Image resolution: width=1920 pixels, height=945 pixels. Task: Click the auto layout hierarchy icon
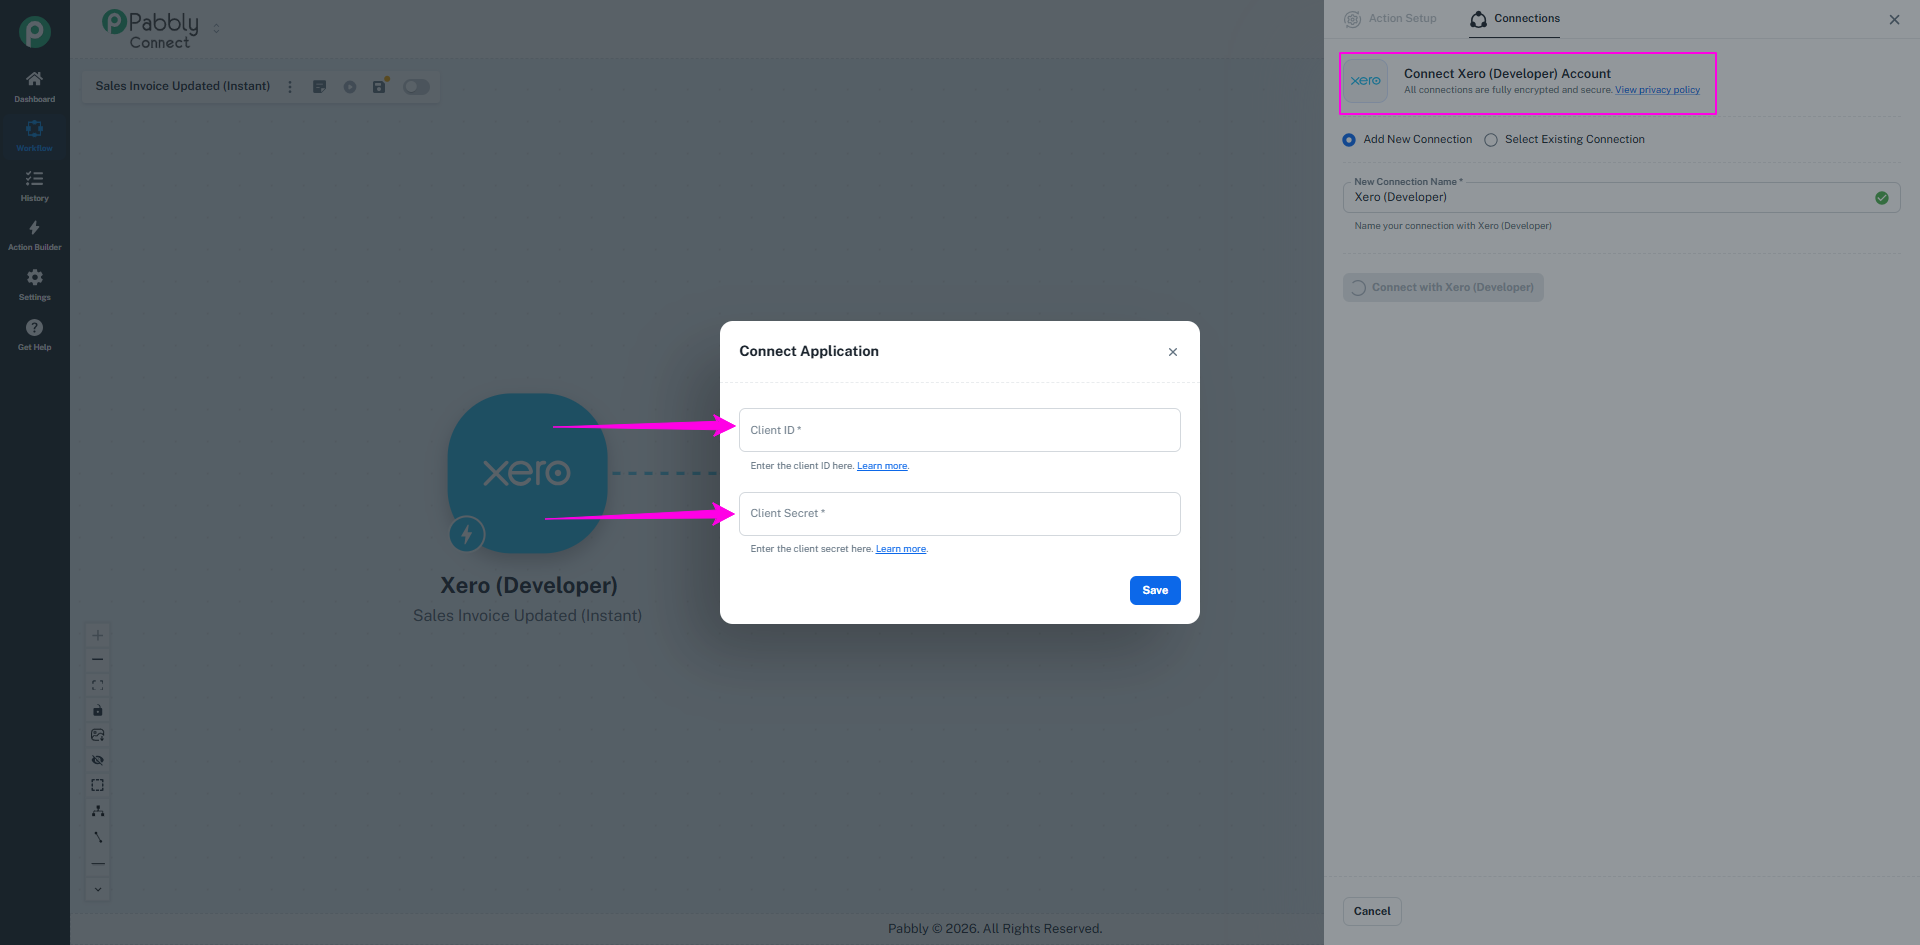98,811
